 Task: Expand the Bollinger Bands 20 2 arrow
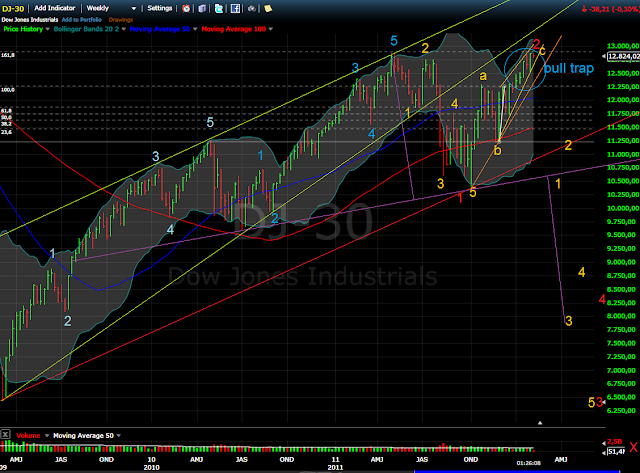click(x=124, y=29)
